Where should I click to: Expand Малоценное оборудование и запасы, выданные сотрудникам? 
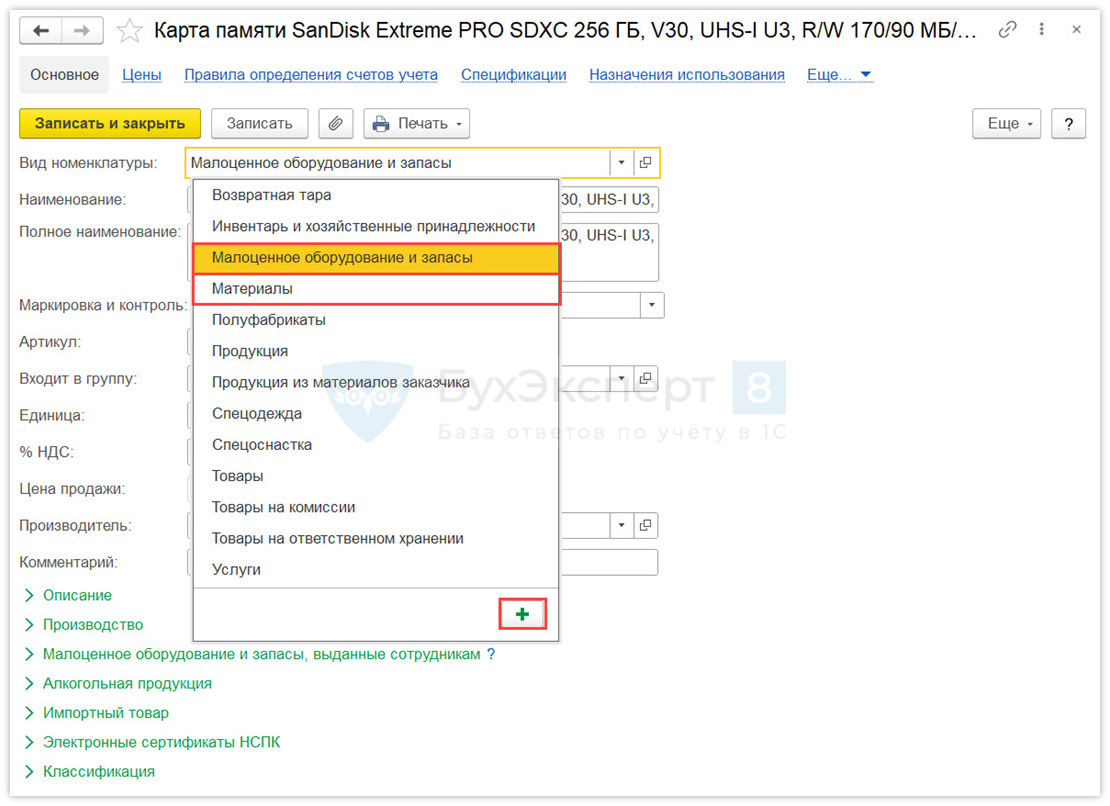point(253,654)
